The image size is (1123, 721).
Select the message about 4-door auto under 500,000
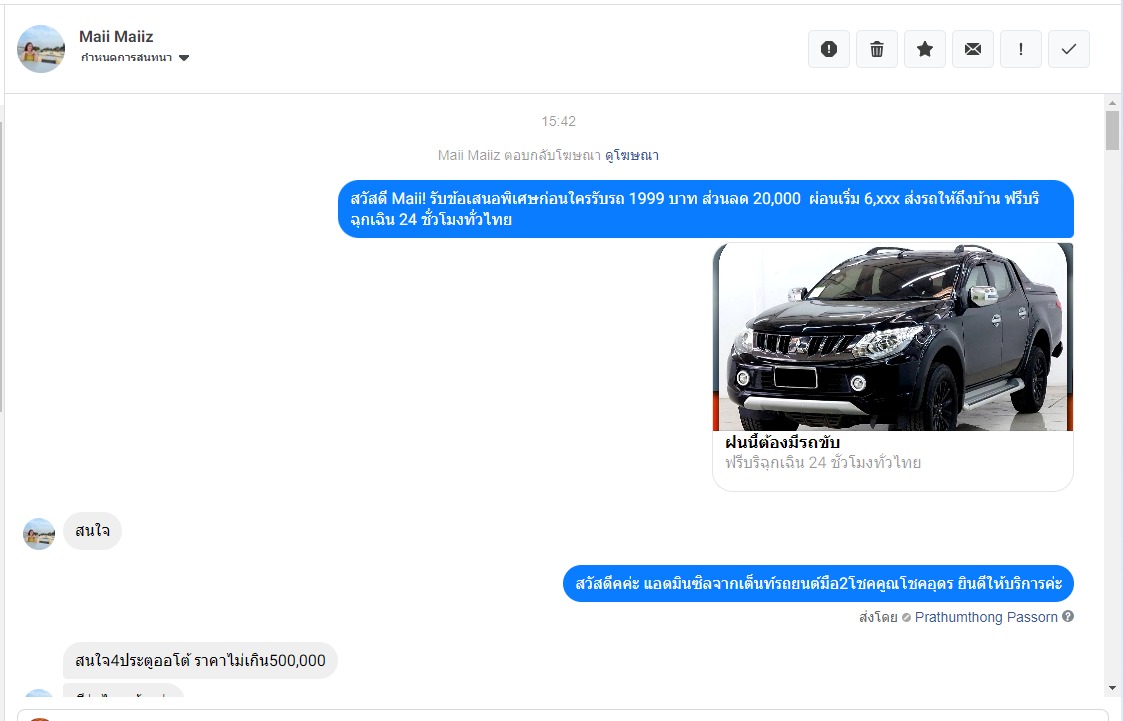click(200, 660)
